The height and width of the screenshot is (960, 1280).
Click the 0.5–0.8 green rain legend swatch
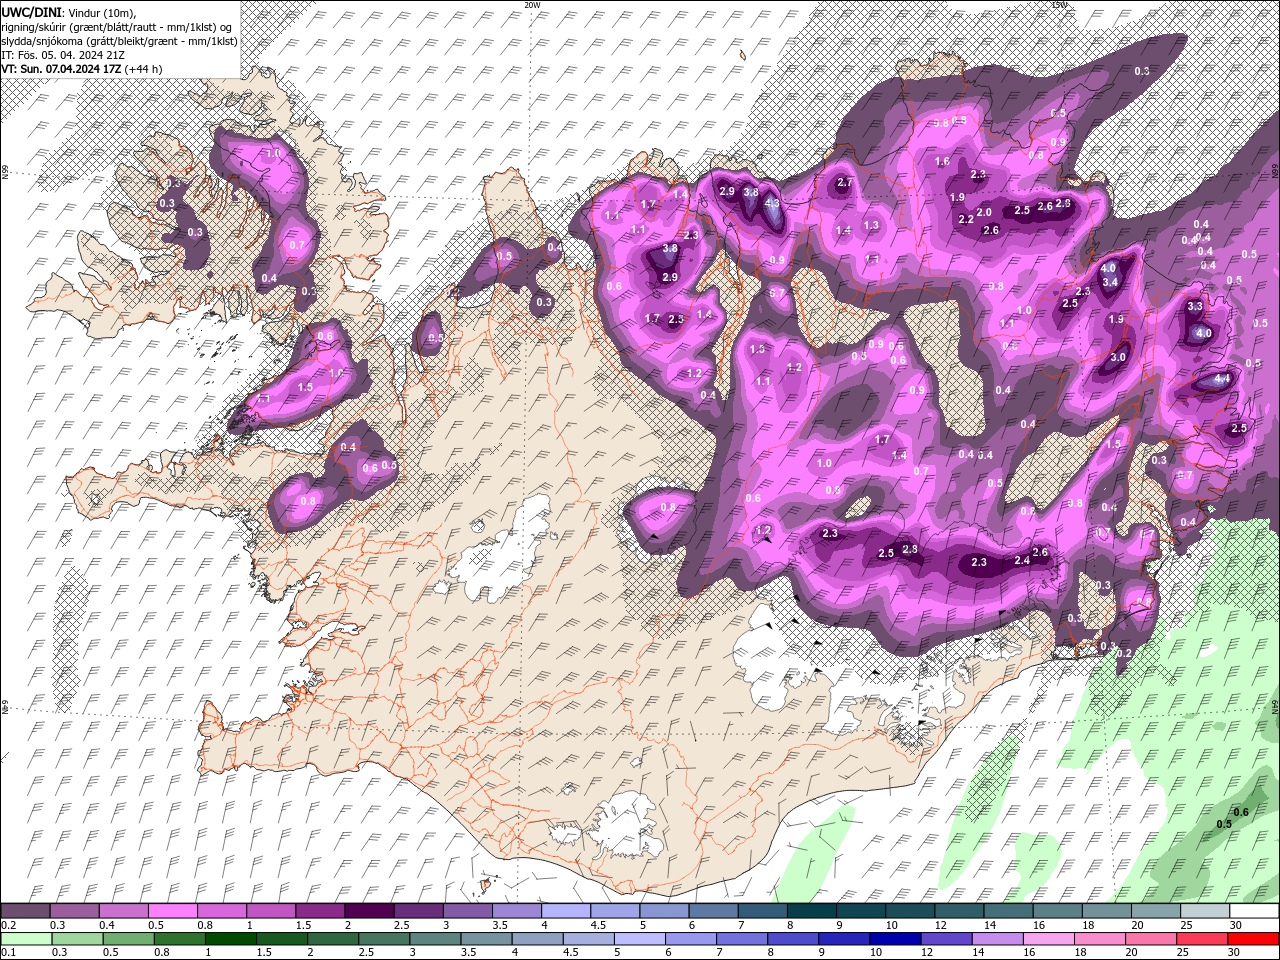point(128,939)
